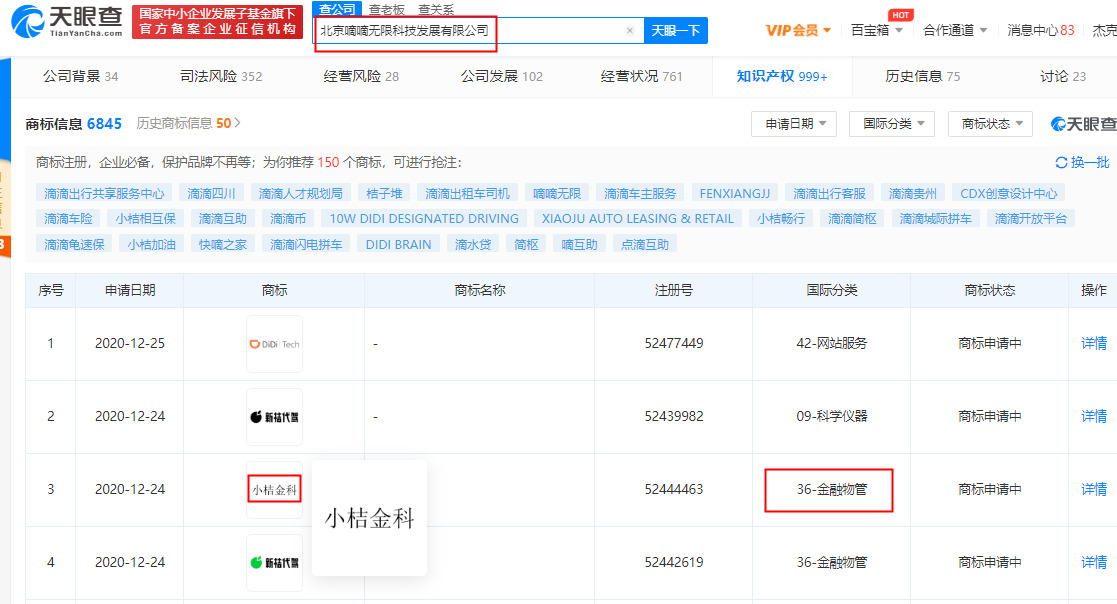Select XIAOJU AUTO LEASING & RETAIL tag
The height and width of the screenshot is (604, 1117).
[x=638, y=219]
